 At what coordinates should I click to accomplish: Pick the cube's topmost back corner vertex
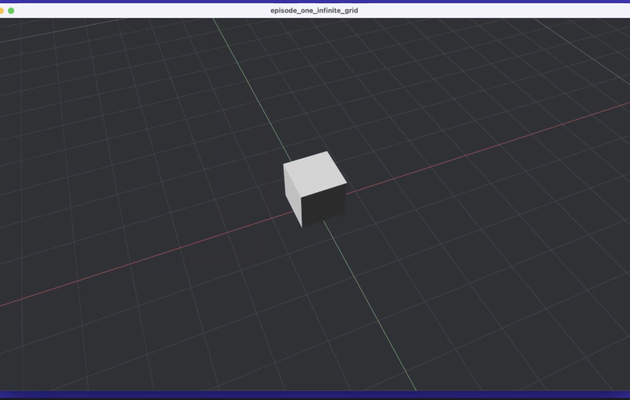point(327,151)
